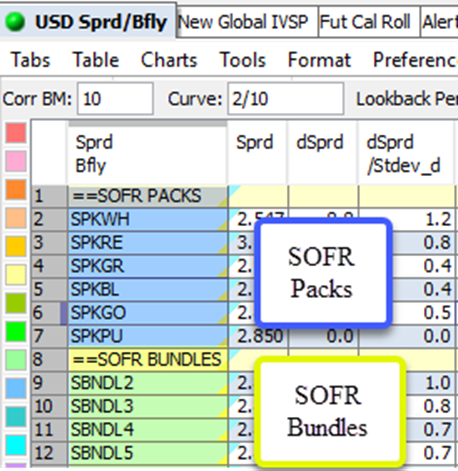Click the Sprd column header
Image resolution: width=458 pixels, height=471 pixels.
(x=257, y=154)
